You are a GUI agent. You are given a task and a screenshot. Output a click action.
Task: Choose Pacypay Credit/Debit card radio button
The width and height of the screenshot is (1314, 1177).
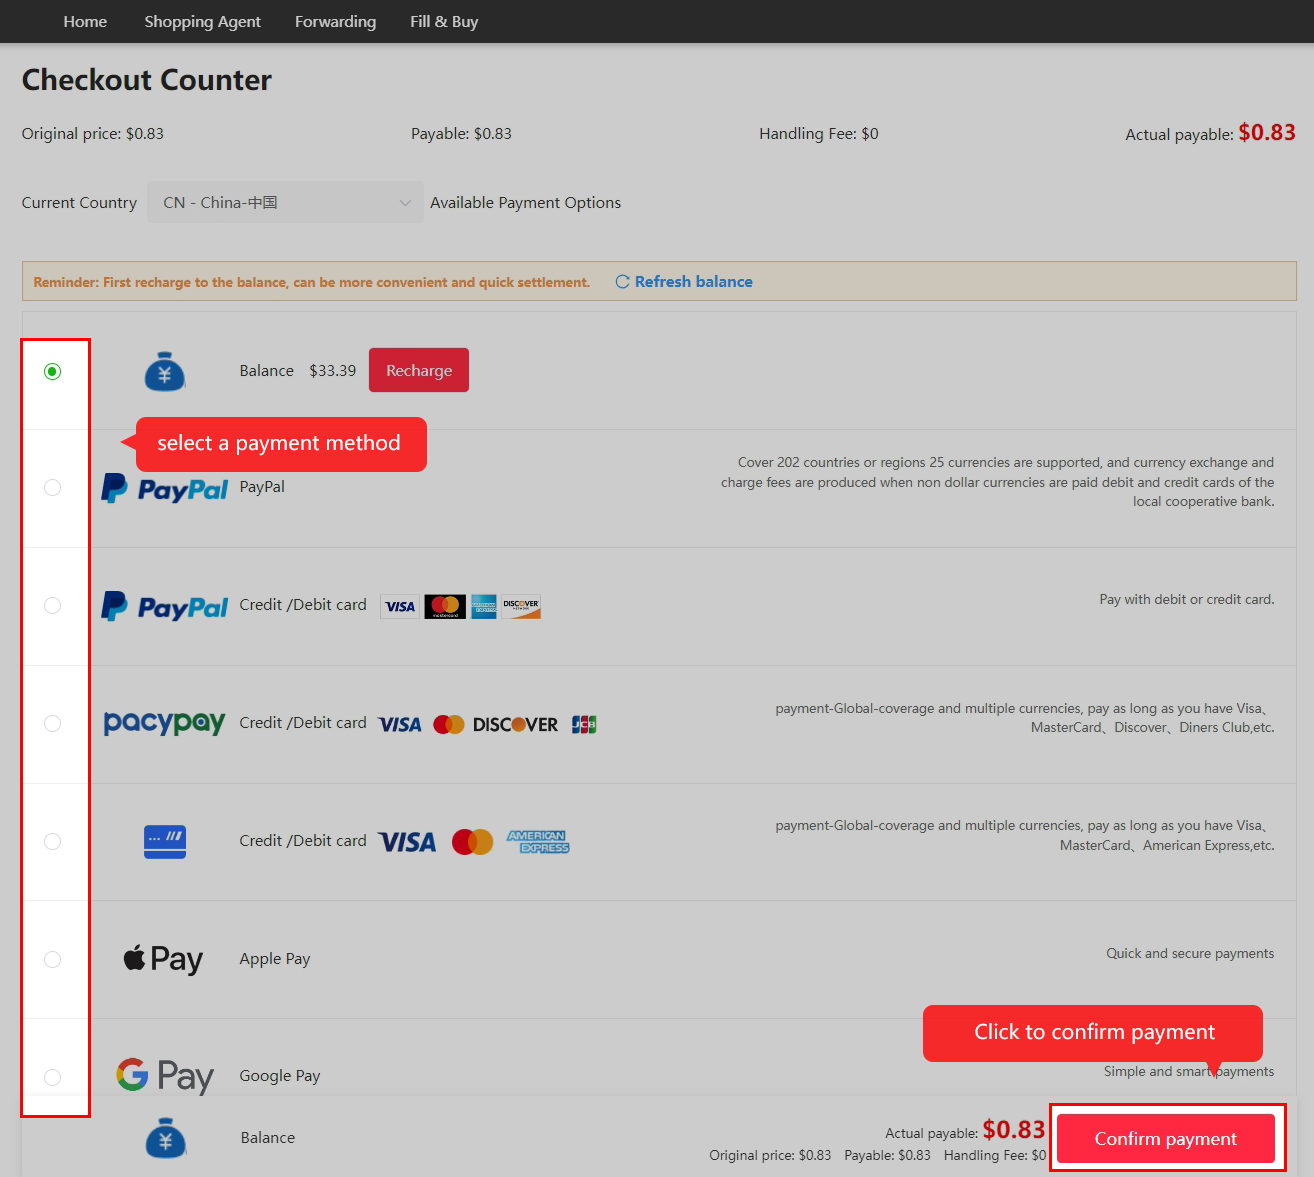coord(53,723)
